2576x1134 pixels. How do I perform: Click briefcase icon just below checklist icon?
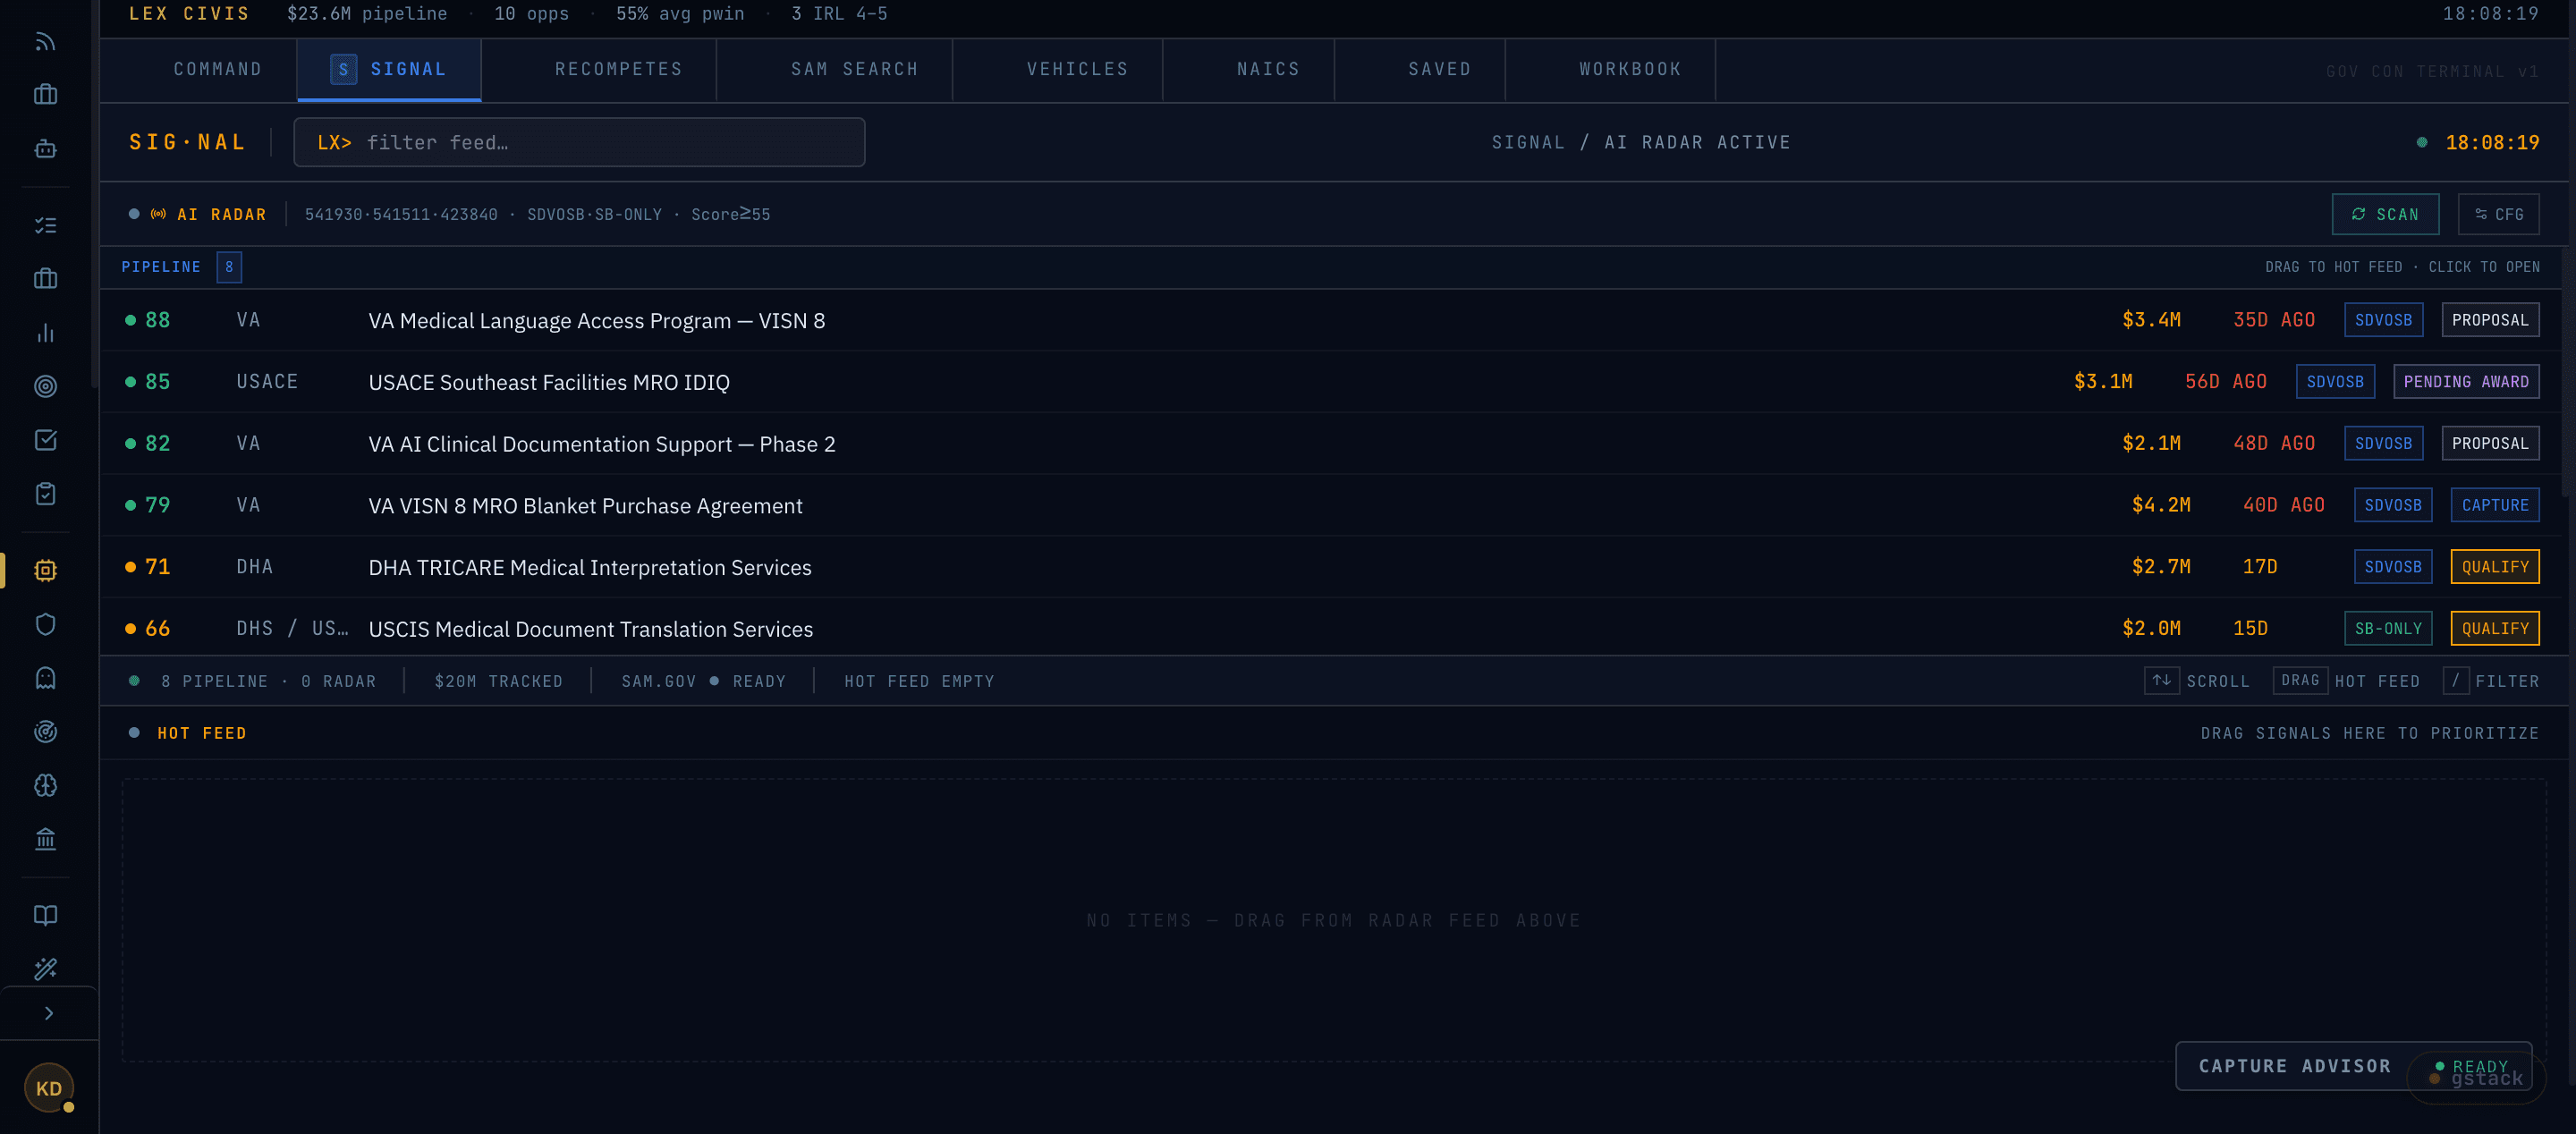(x=45, y=279)
